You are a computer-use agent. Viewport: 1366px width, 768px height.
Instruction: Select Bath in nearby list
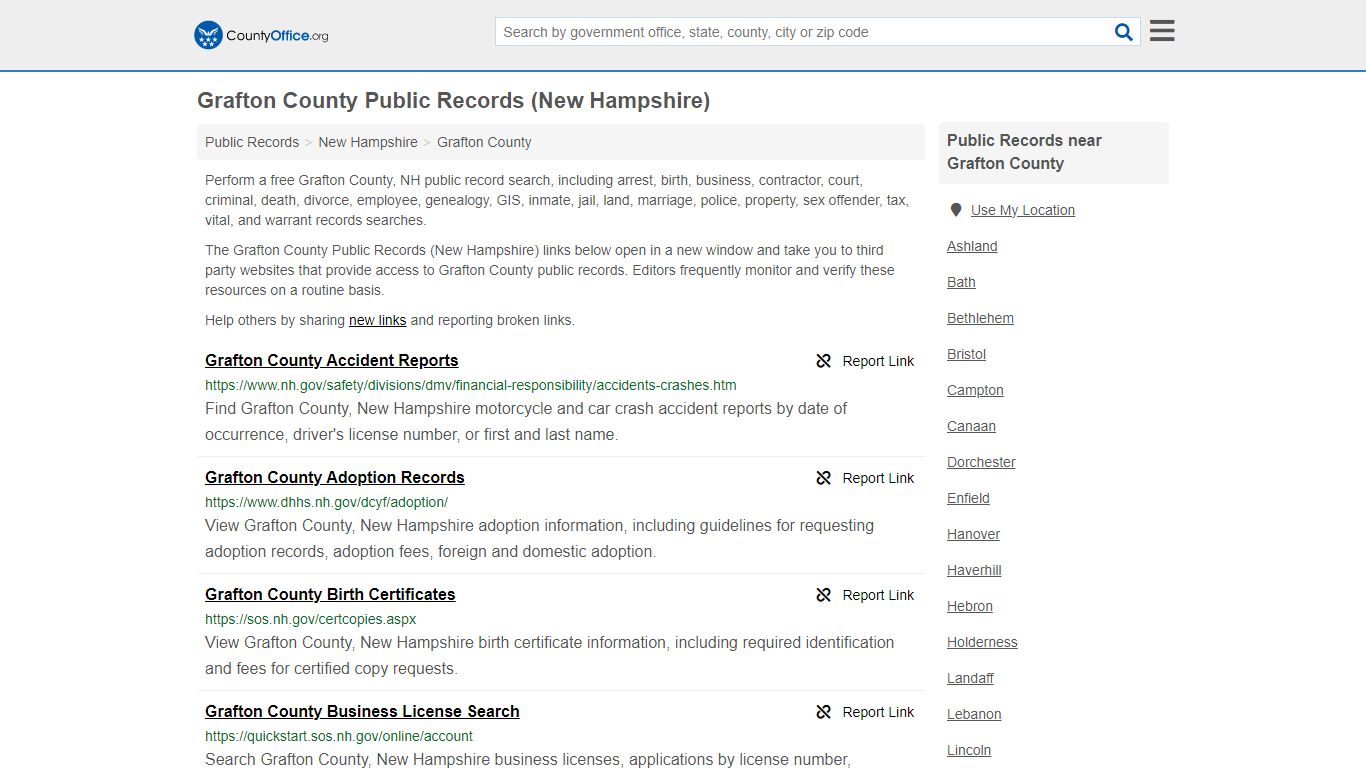[961, 282]
